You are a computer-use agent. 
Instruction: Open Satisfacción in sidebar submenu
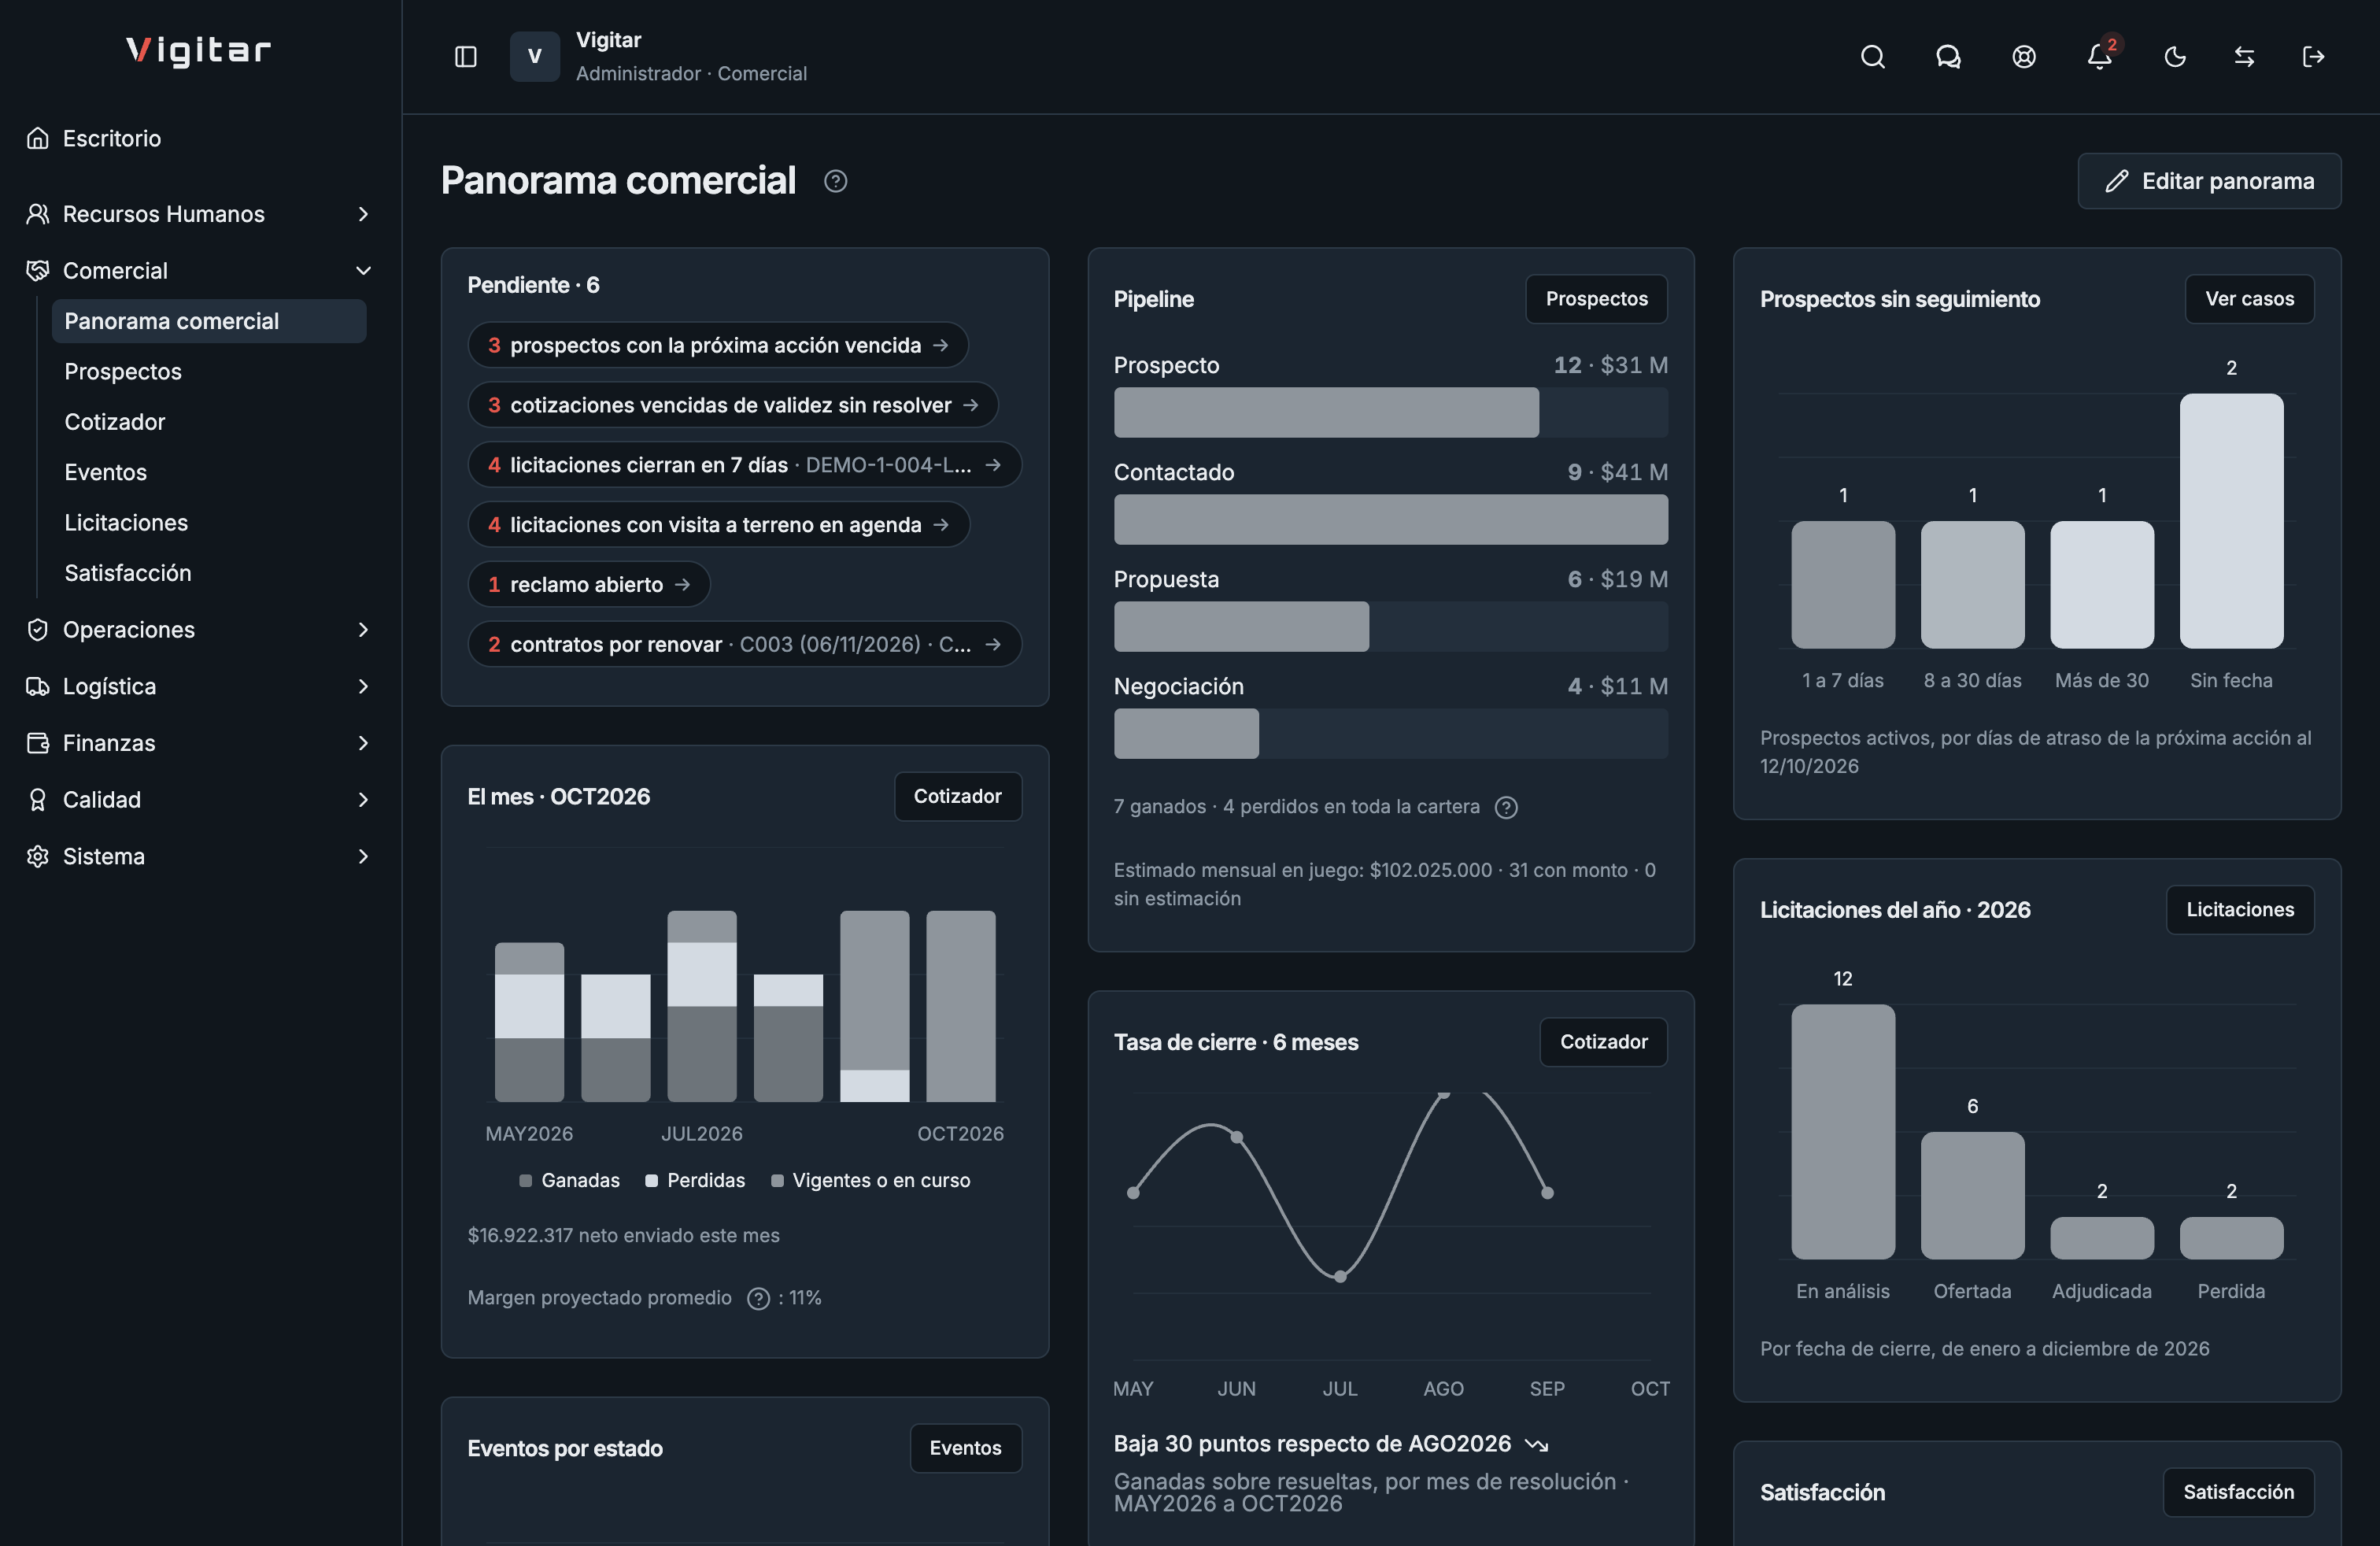209,573
